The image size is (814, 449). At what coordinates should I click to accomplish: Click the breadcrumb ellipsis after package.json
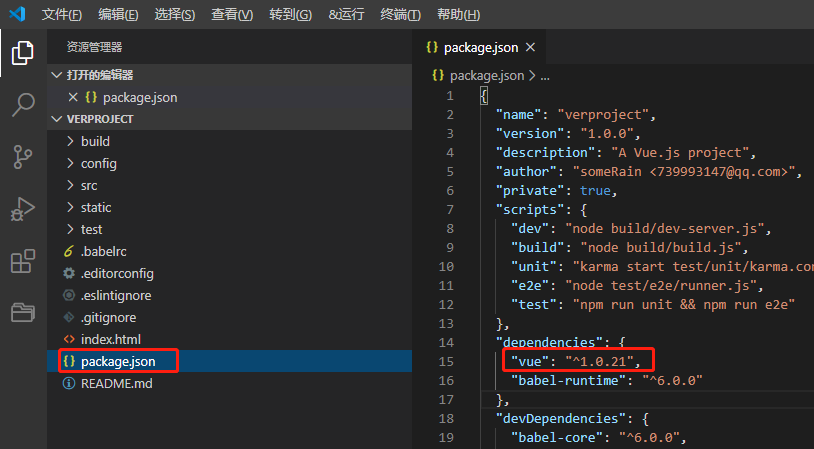(545, 76)
